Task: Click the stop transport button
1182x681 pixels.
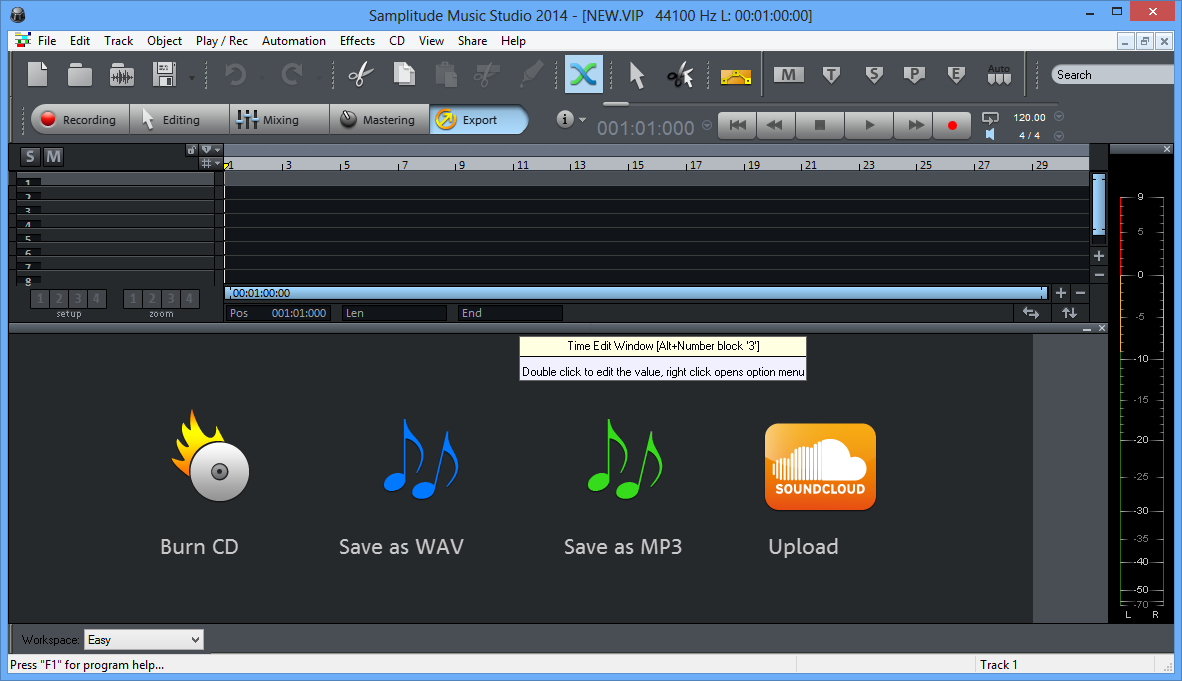Action: (x=819, y=125)
